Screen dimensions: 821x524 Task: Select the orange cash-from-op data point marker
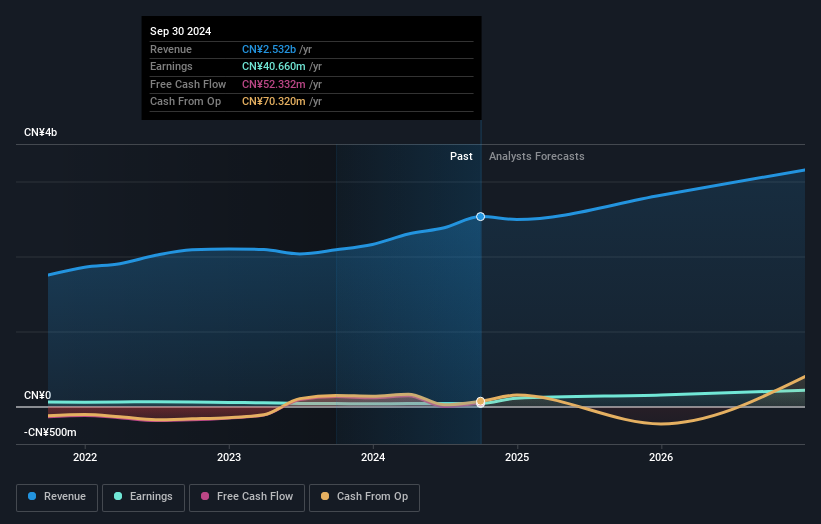coord(480,402)
